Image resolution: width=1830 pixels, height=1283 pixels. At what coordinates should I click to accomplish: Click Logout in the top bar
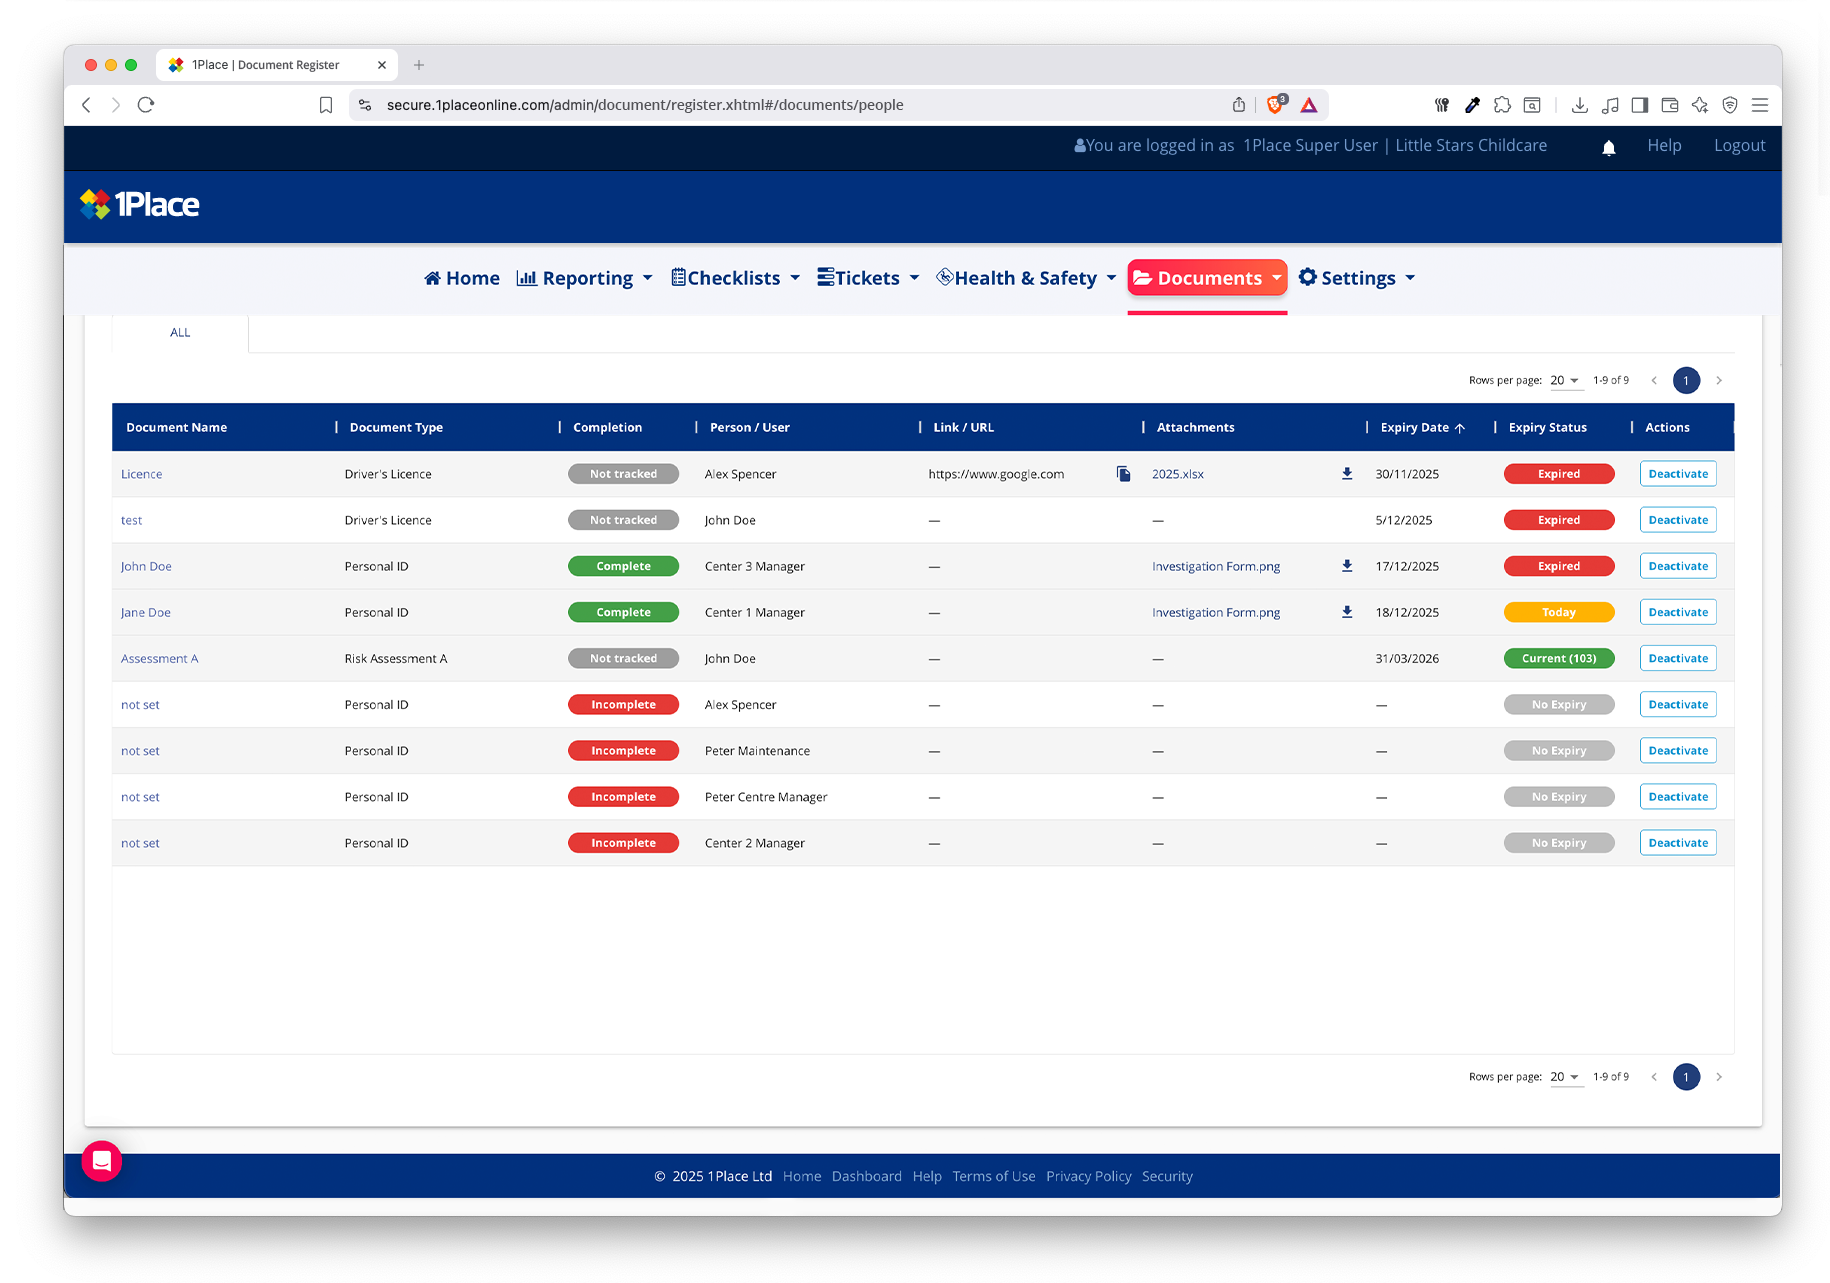click(x=1739, y=146)
